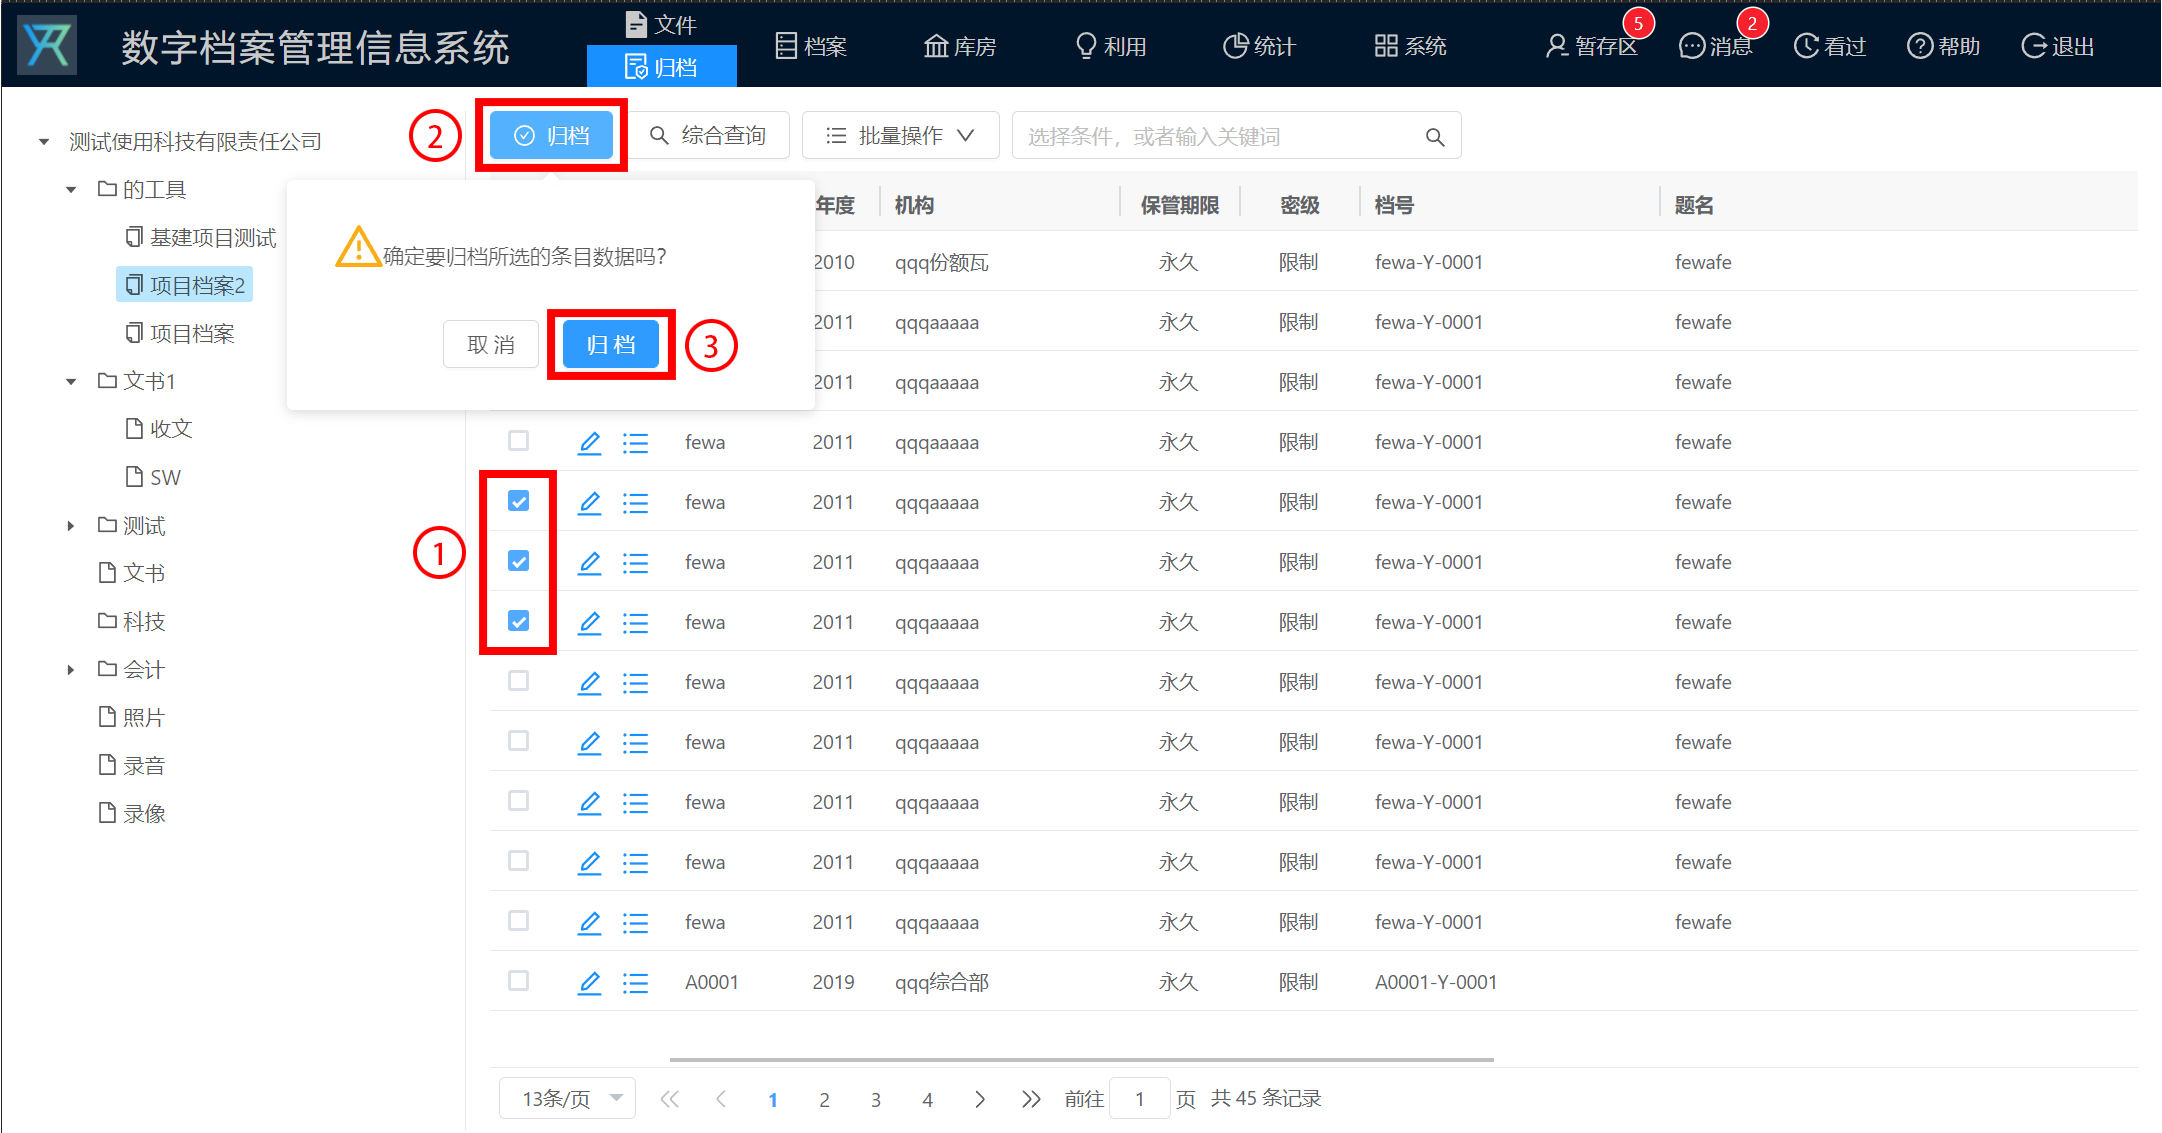Click the 共 45 条记录 total label
This screenshot has height=1133, width=2162.
click(x=1266, y=1098)
